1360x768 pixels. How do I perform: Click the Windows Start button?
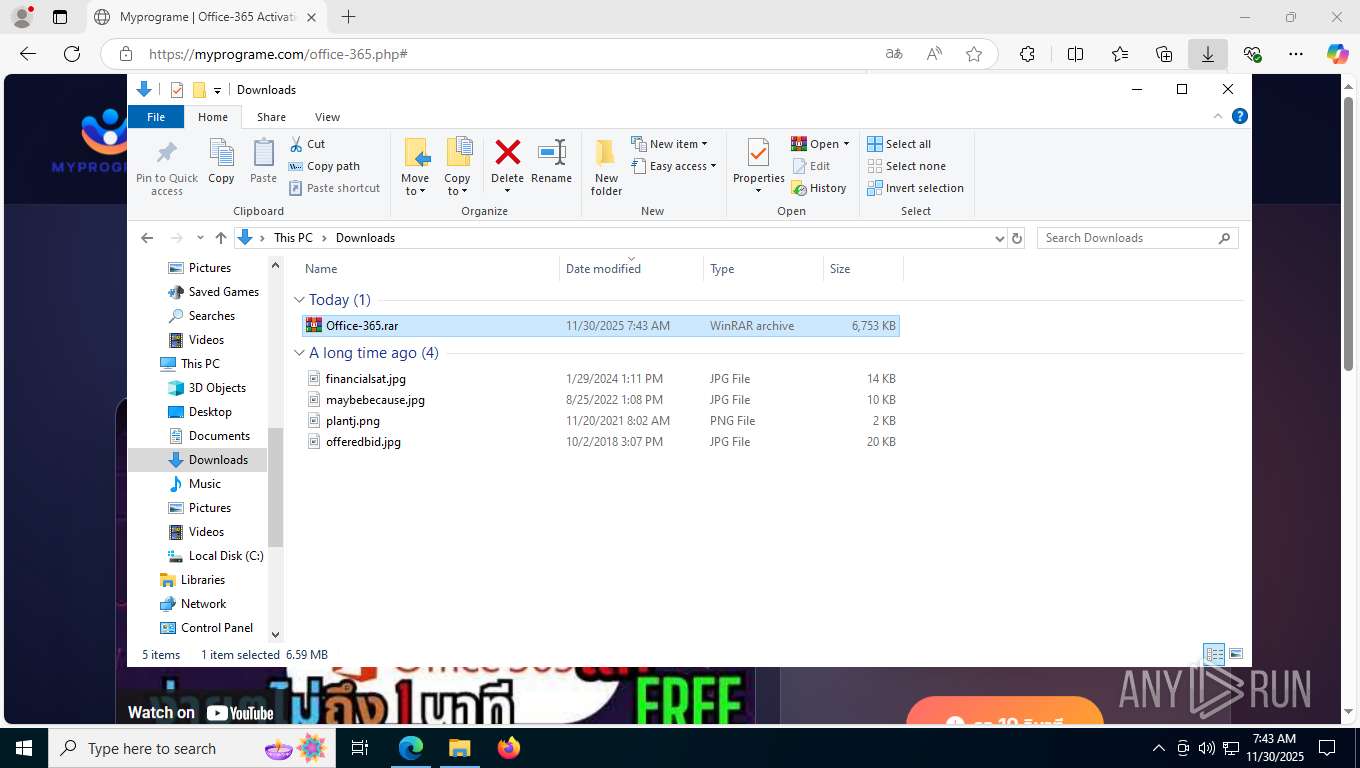click(22, 748)
